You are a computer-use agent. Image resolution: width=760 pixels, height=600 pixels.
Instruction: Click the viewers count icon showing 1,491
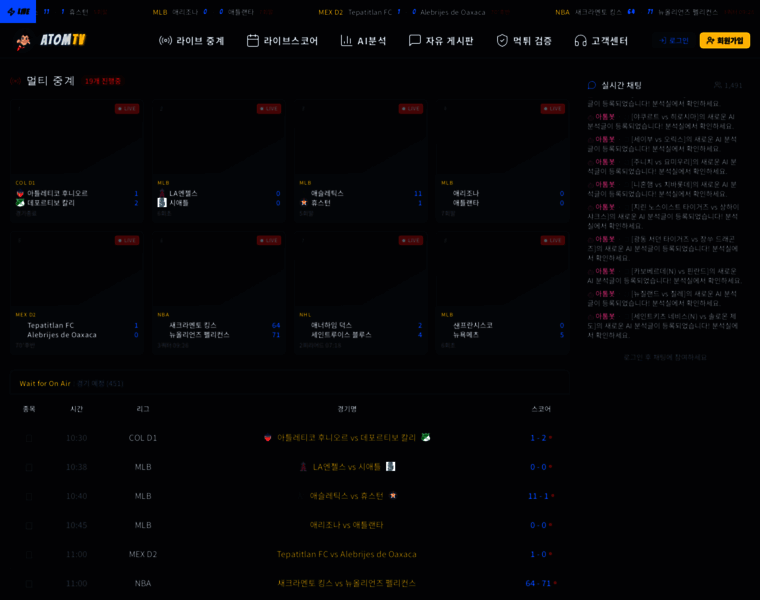(717, 85)
